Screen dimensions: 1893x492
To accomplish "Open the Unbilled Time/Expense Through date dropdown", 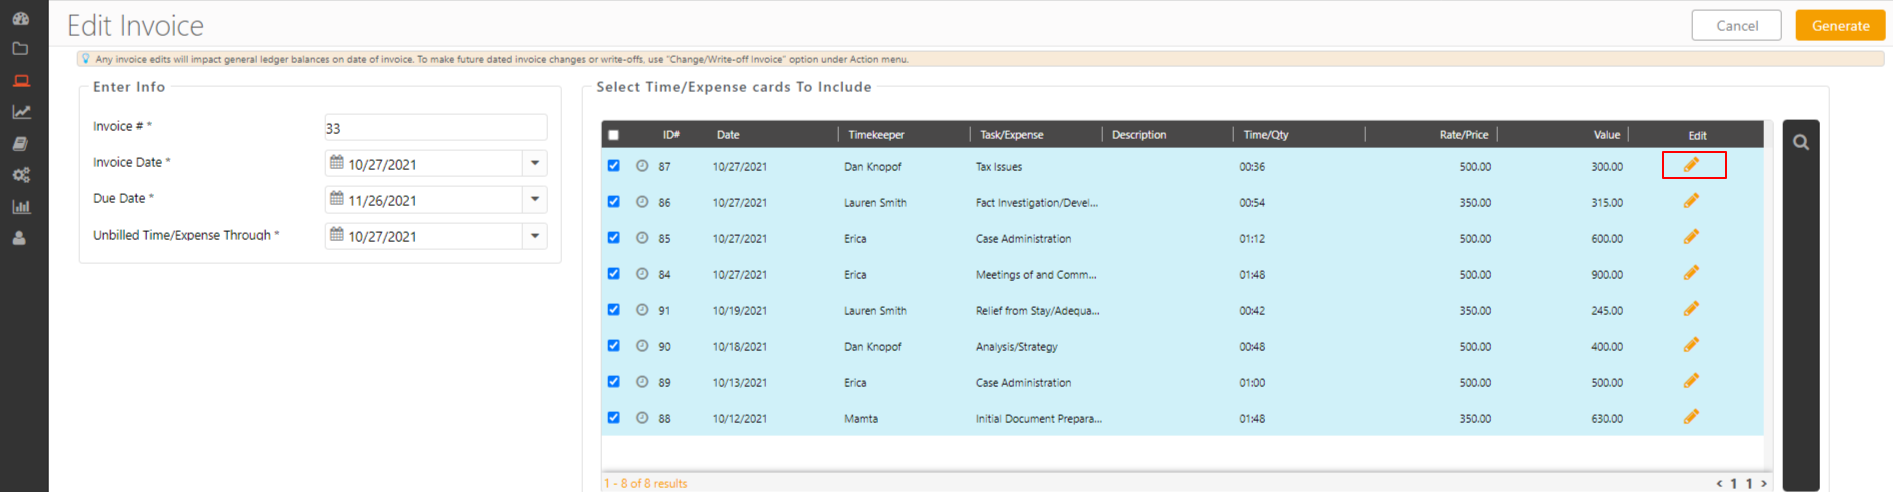I will pos(535,236).
